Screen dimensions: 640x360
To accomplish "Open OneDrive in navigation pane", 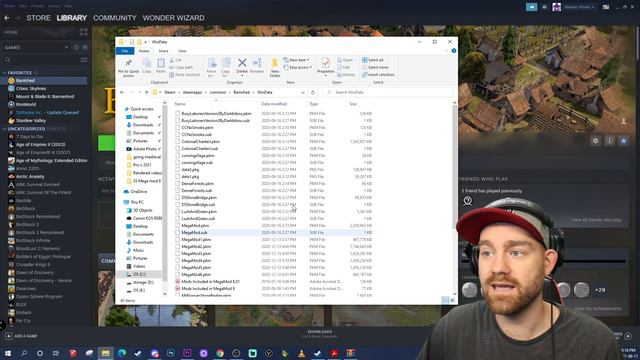I will [139, 191].
